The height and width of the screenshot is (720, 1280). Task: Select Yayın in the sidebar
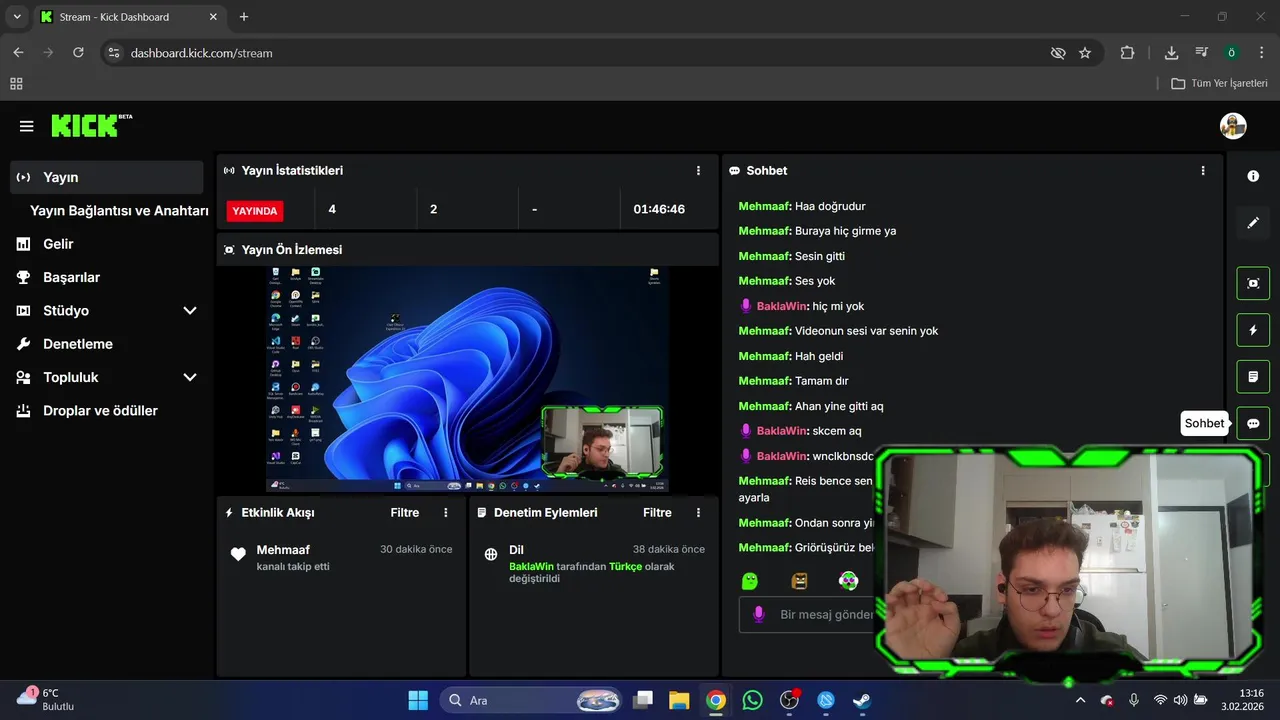tap(107, 177)
